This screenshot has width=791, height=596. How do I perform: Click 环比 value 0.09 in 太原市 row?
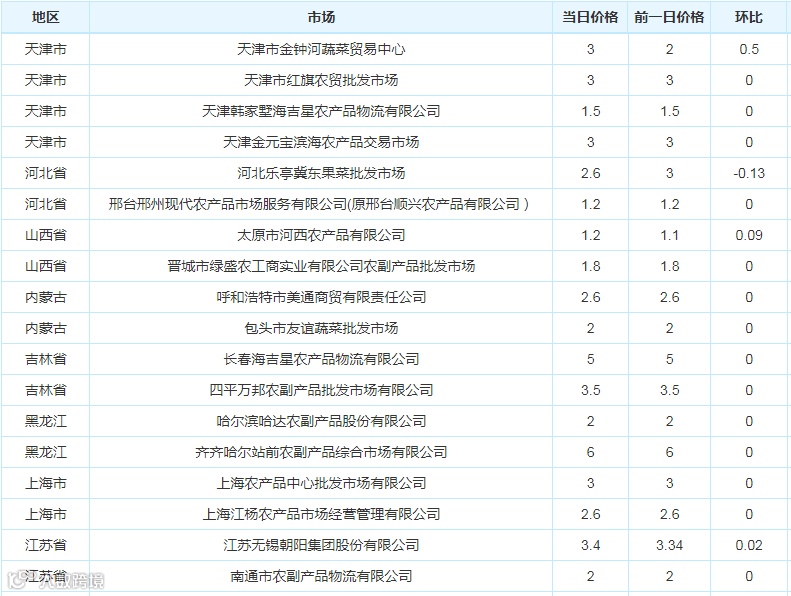click(x=749, y=235)
